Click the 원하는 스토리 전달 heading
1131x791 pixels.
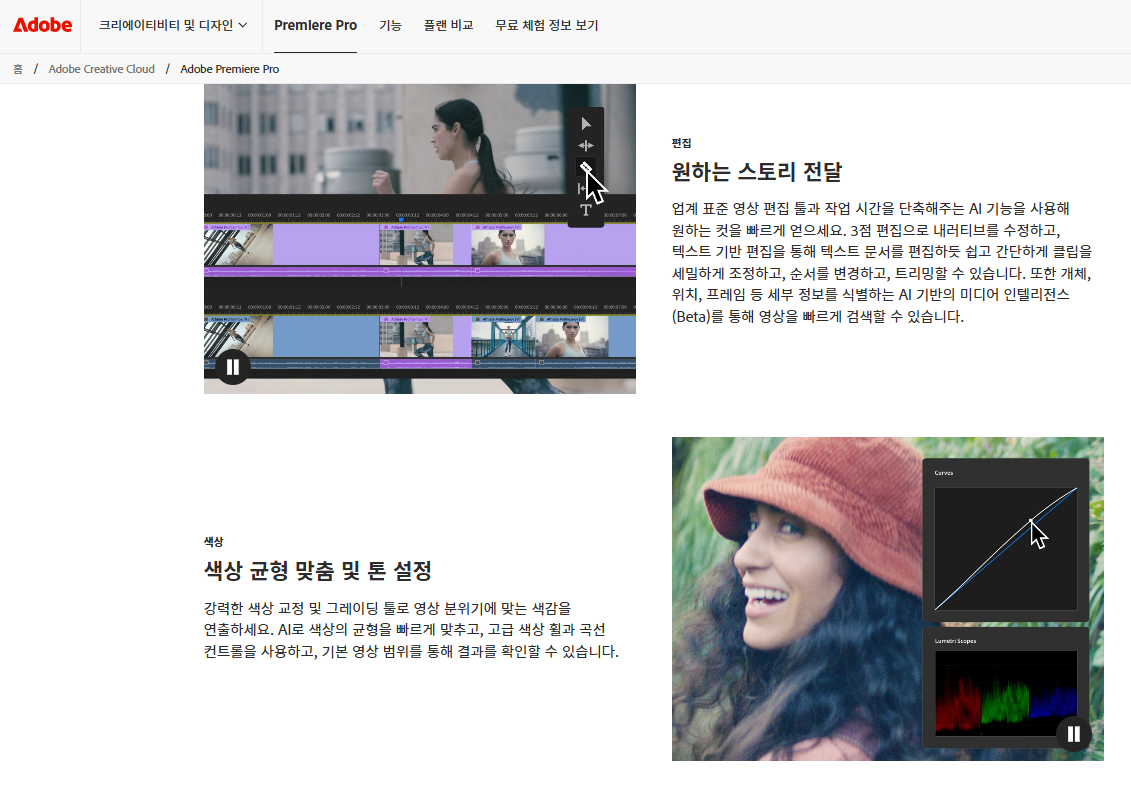point(757,172)
